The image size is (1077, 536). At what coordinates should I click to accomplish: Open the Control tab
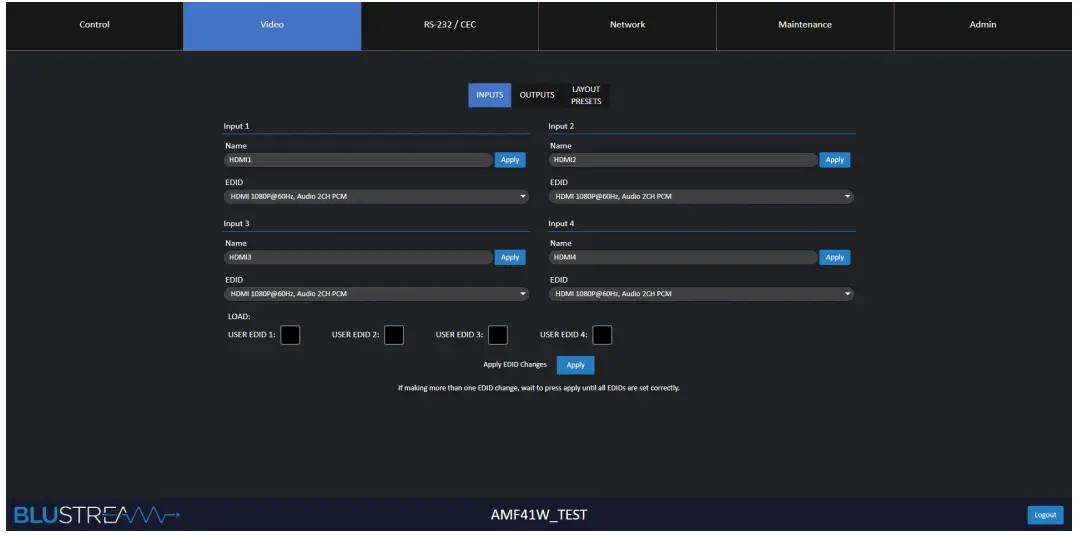coord(95,25)
